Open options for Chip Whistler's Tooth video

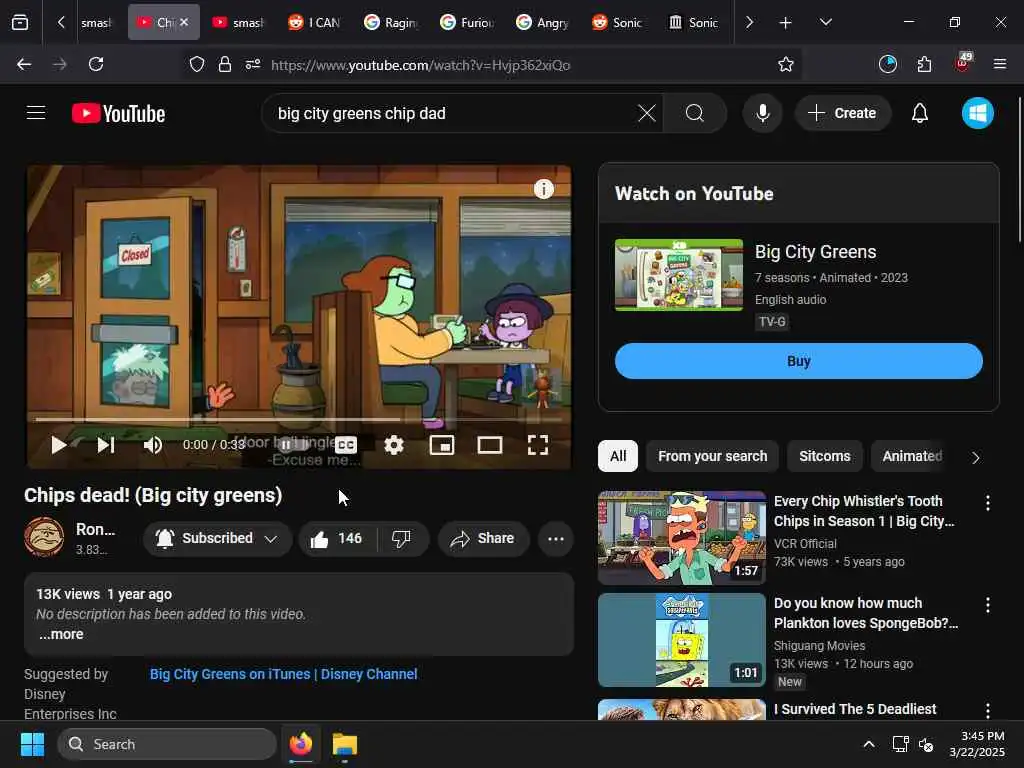pos(987,503)
